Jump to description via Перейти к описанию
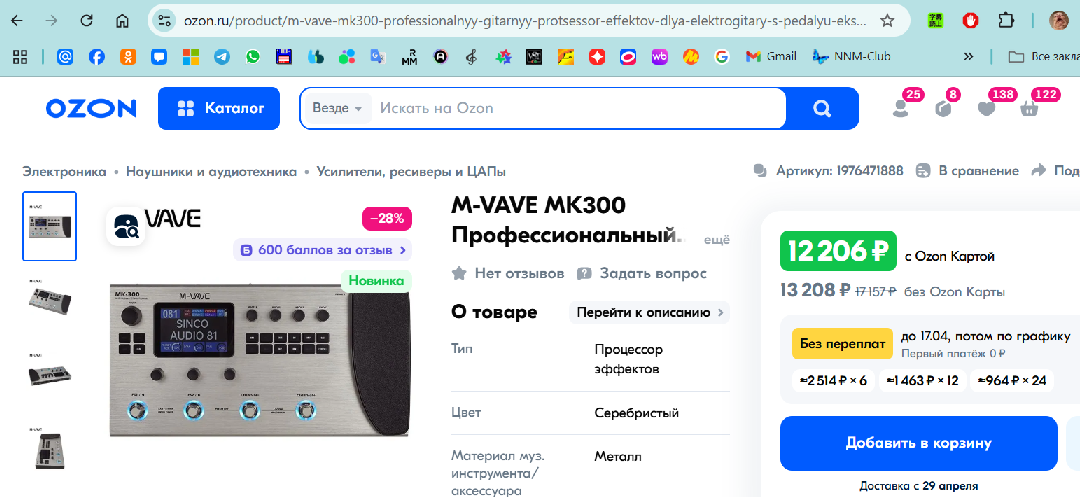1080x497 pixels. (x=649, y=313)
